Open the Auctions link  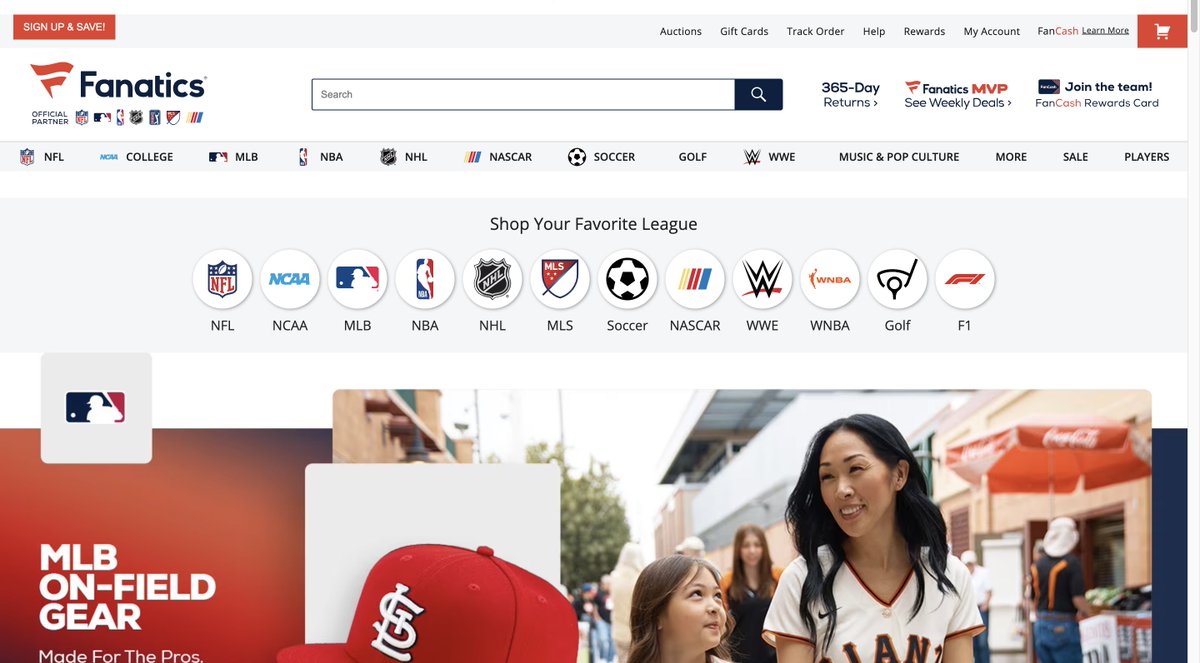pyautogui.click(x=681, y=31)
